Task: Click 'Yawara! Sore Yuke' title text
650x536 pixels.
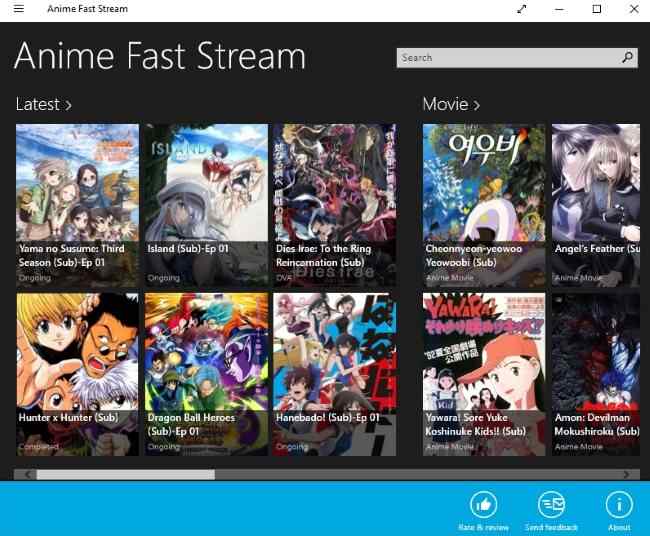Action: [x=466, y=417]
